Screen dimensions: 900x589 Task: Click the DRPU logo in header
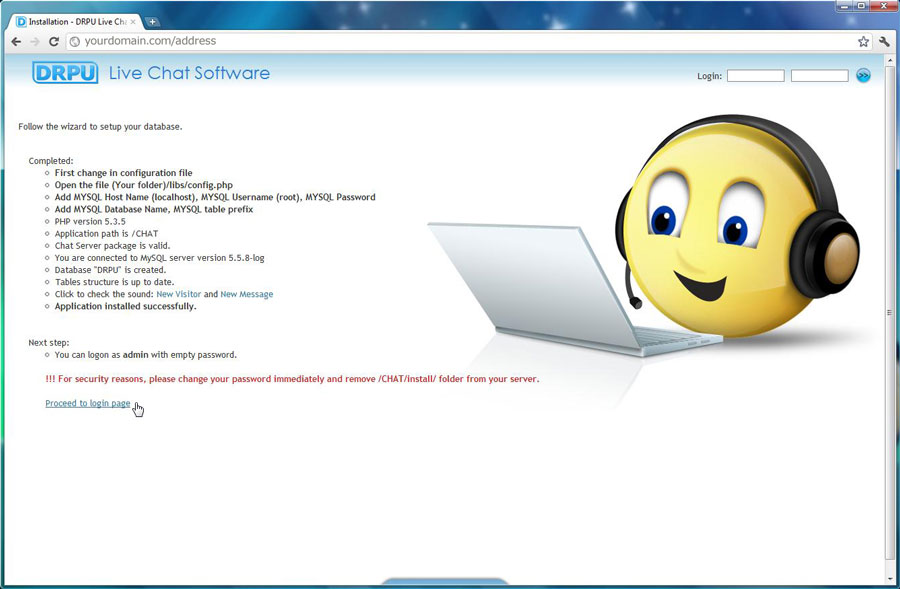(x=65, y=73)
